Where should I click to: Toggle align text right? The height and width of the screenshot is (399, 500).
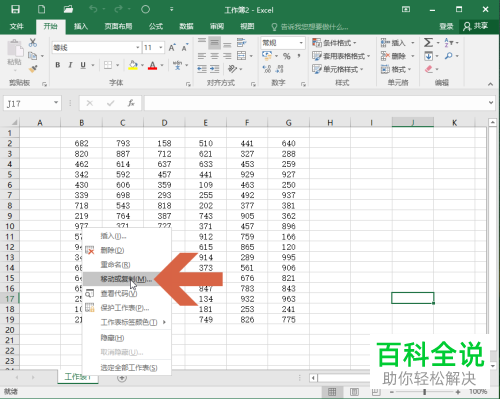(227, 56)
